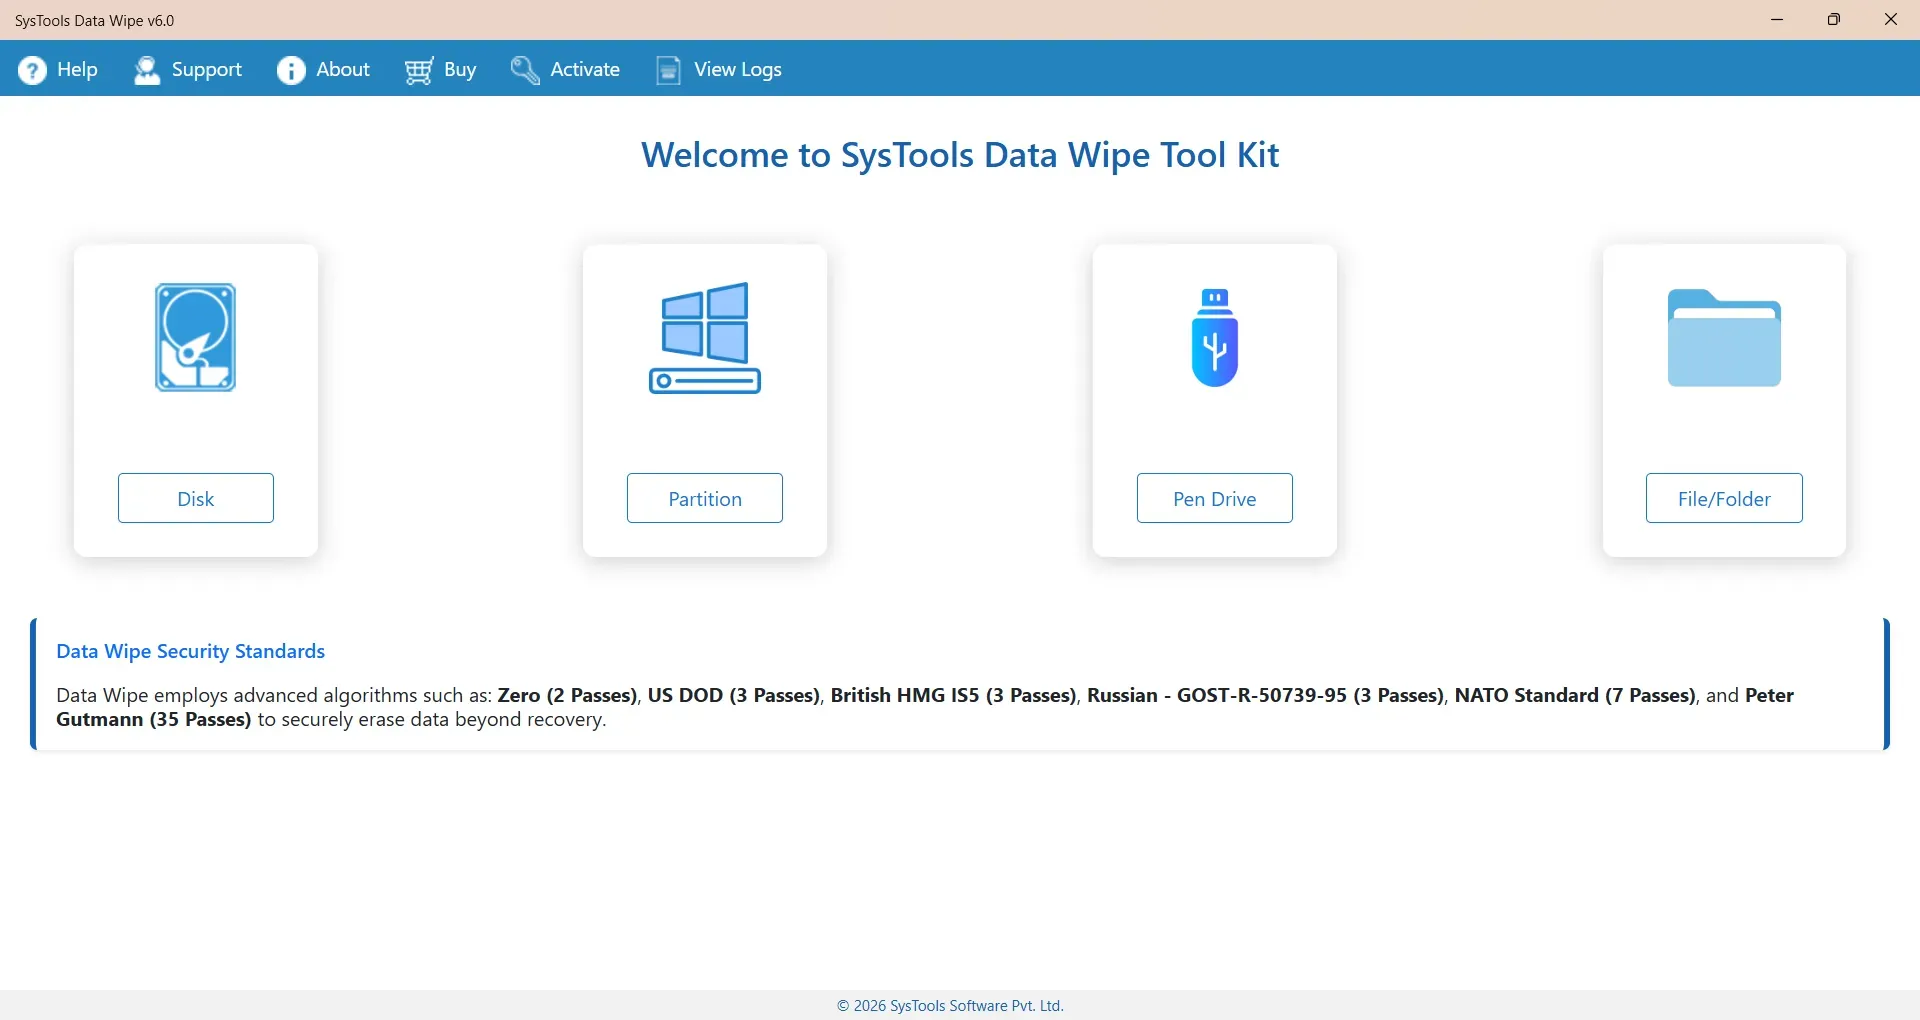Restore down the SysTools Data Wipe window
Viewport: 1920px width, 1020px height.
[x=1834, y=20]
